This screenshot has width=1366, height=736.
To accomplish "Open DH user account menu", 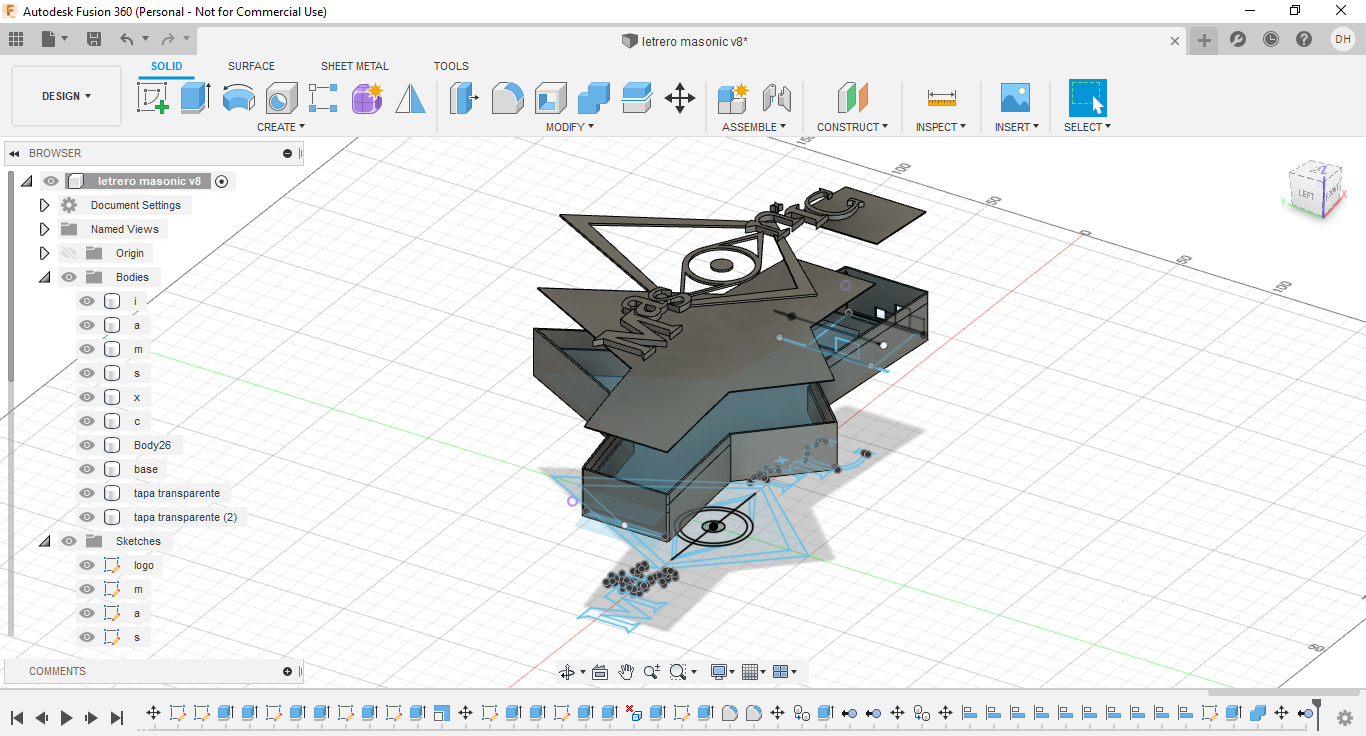I will click(1342, 39).
